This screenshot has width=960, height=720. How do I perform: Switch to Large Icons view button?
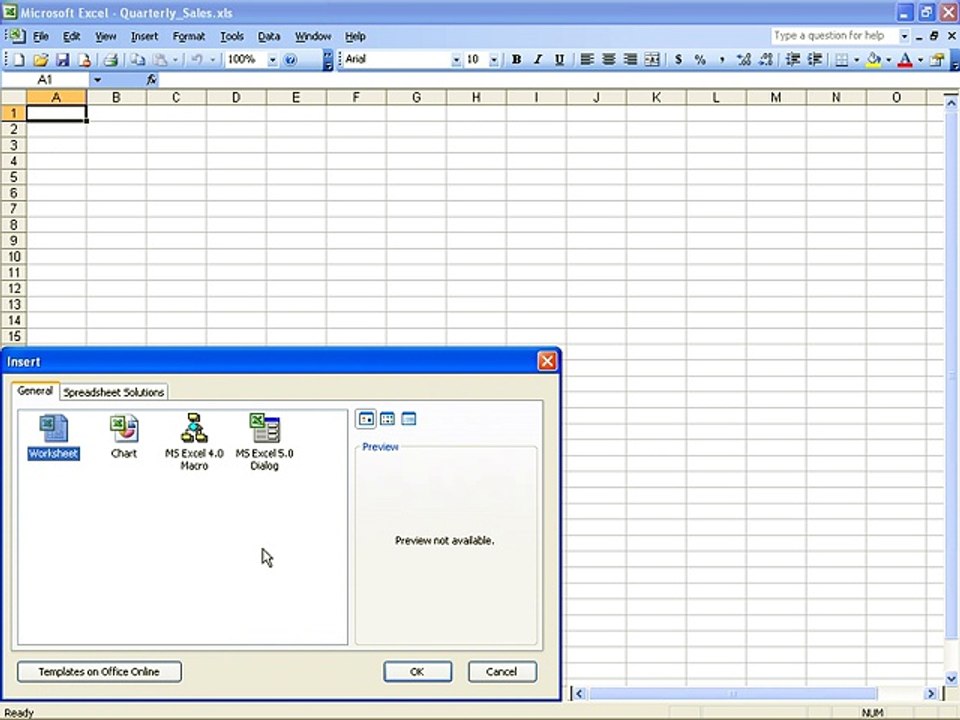click(x=366, y=419)
